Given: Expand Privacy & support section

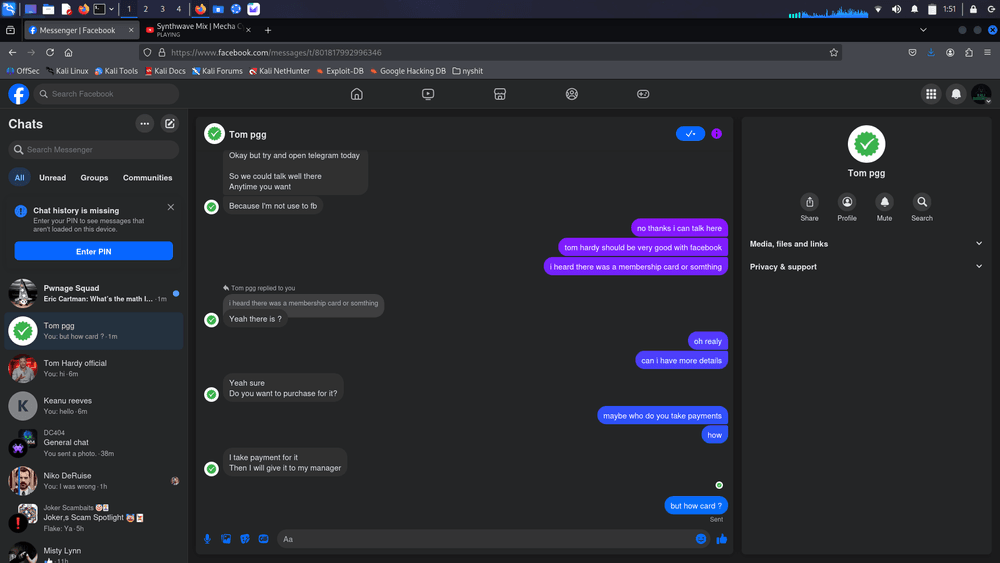Looking at the screenshot, I should (866, 267).
